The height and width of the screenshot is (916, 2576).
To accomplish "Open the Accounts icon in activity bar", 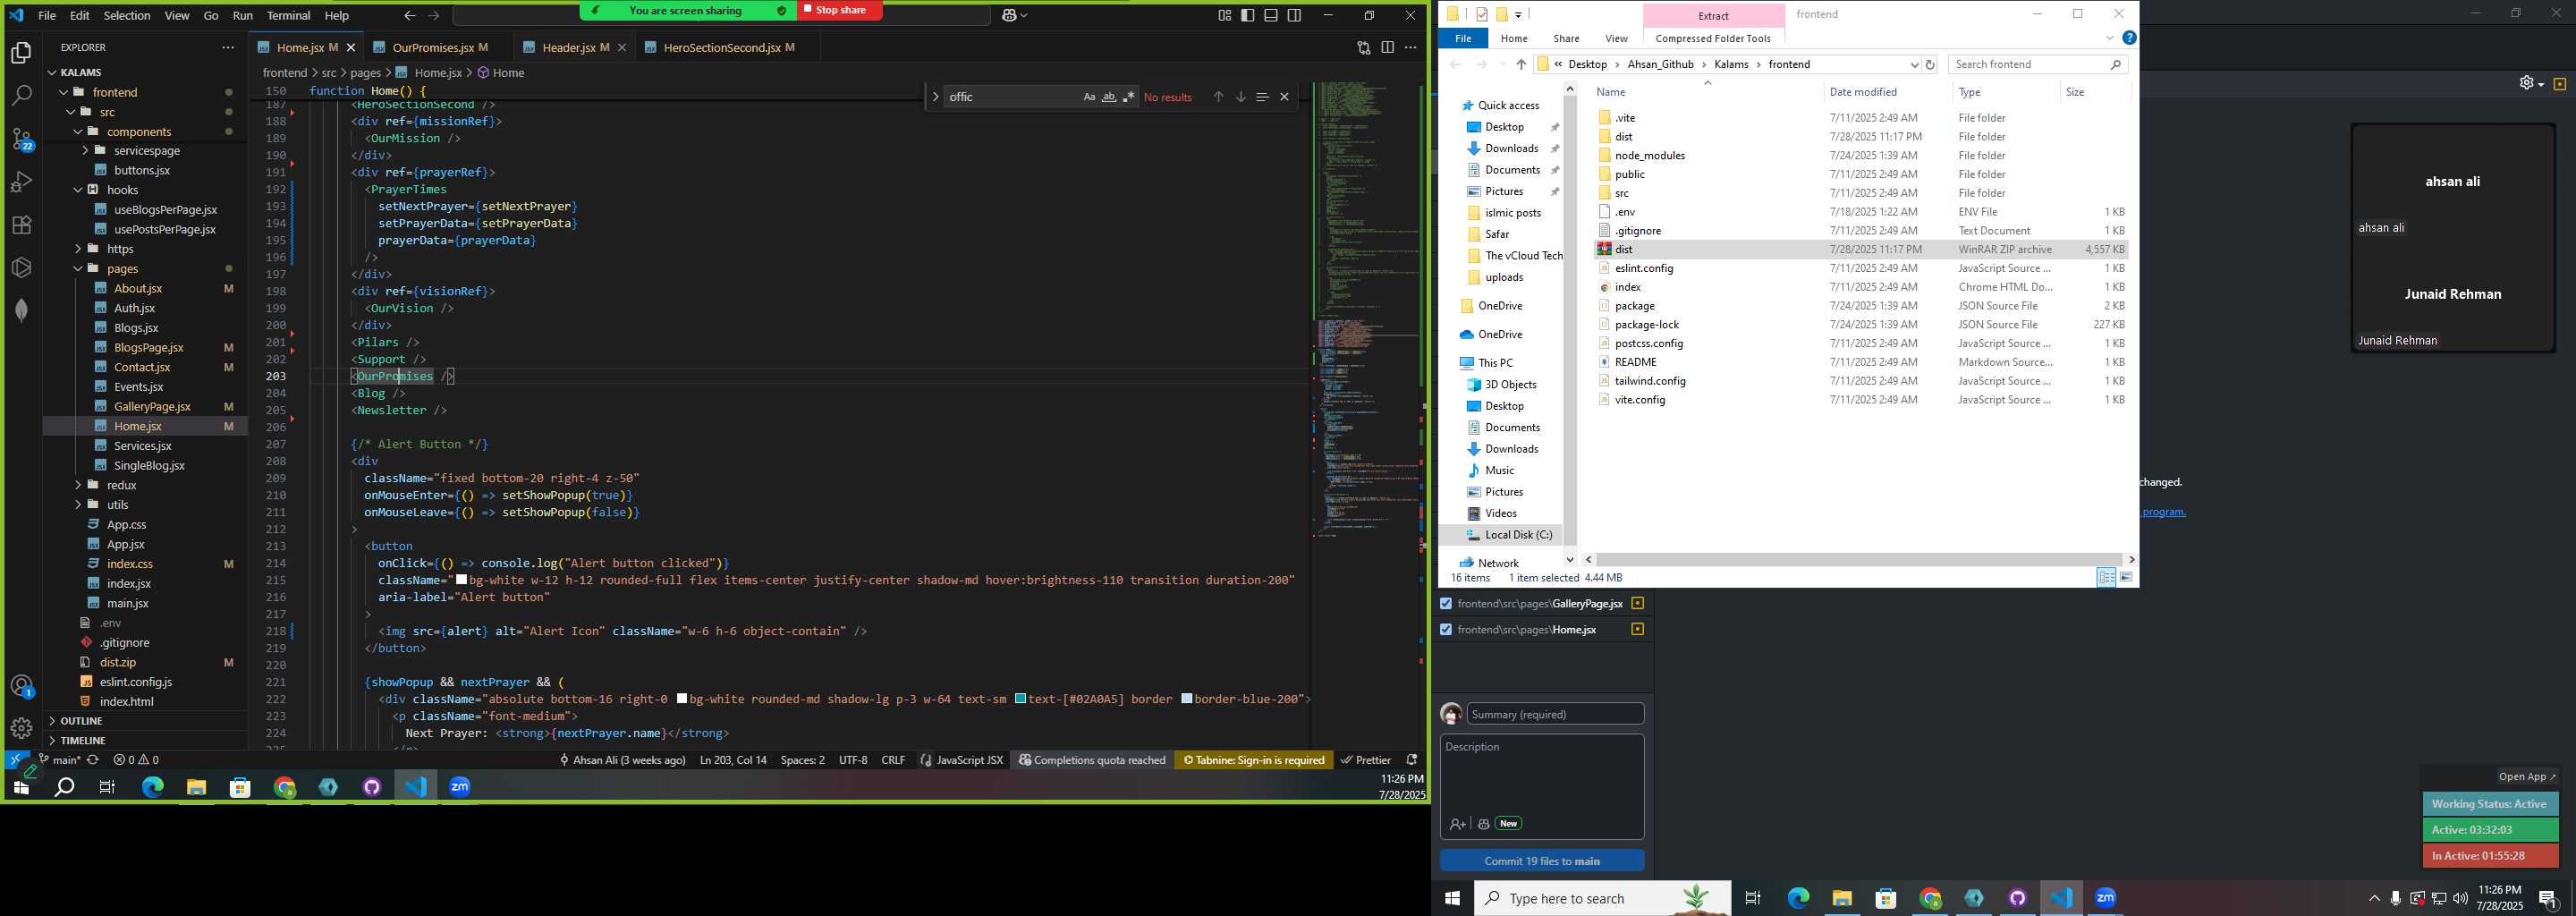I will (21, 686).
